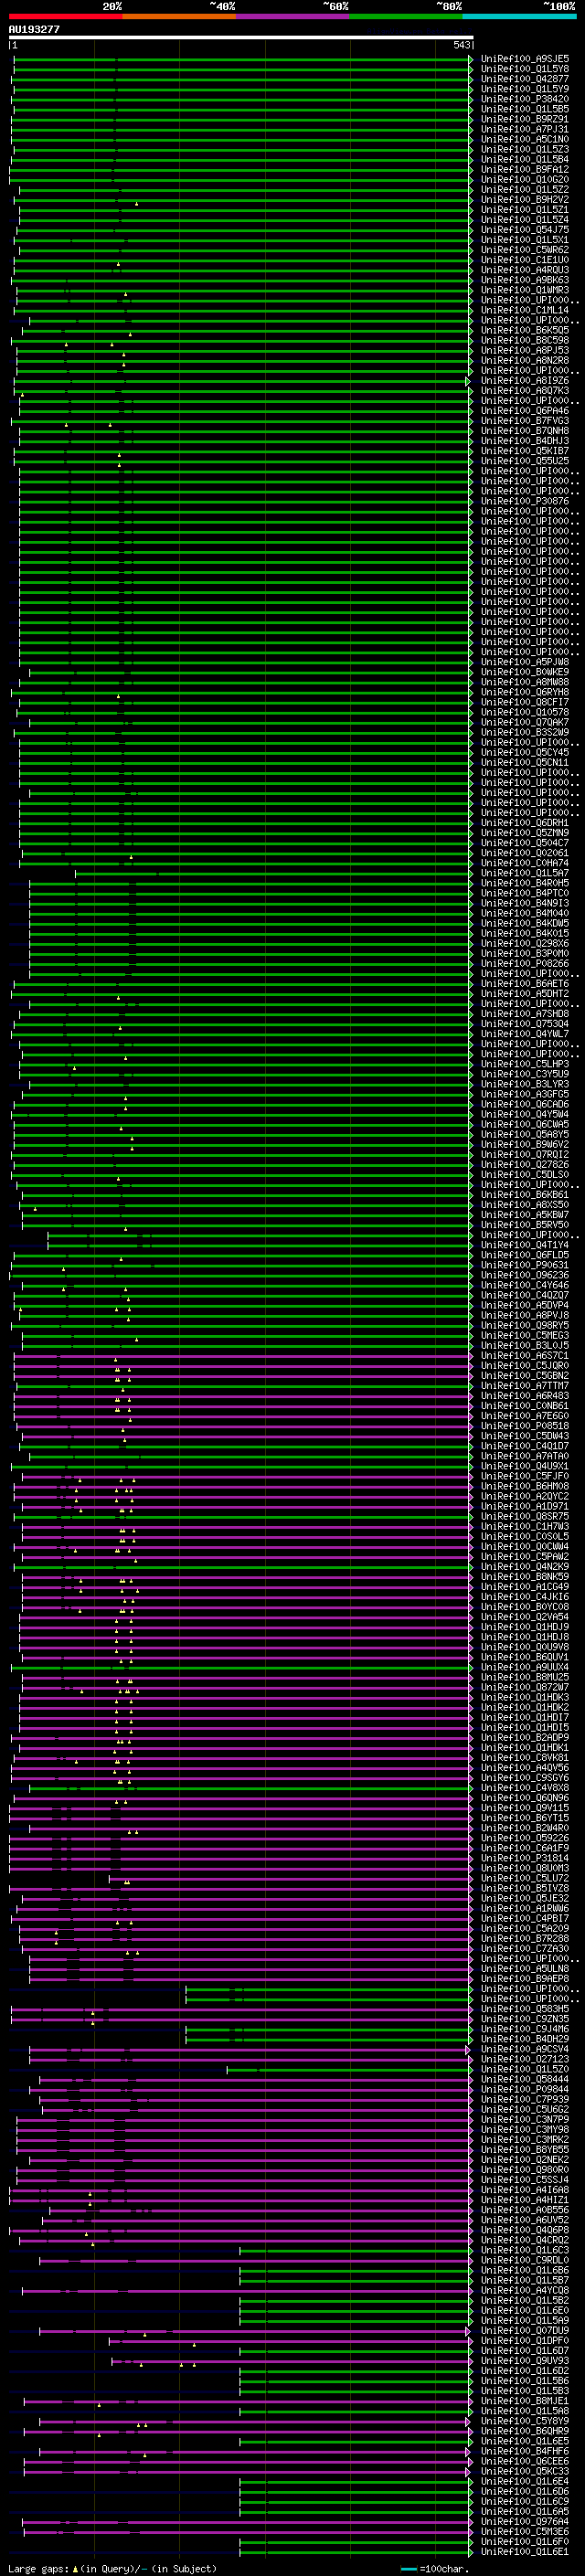Viewport: 585px width, 2576px height.
Task: Select the hit UniRef100_B6K5Q5
Action: (525, 330)
